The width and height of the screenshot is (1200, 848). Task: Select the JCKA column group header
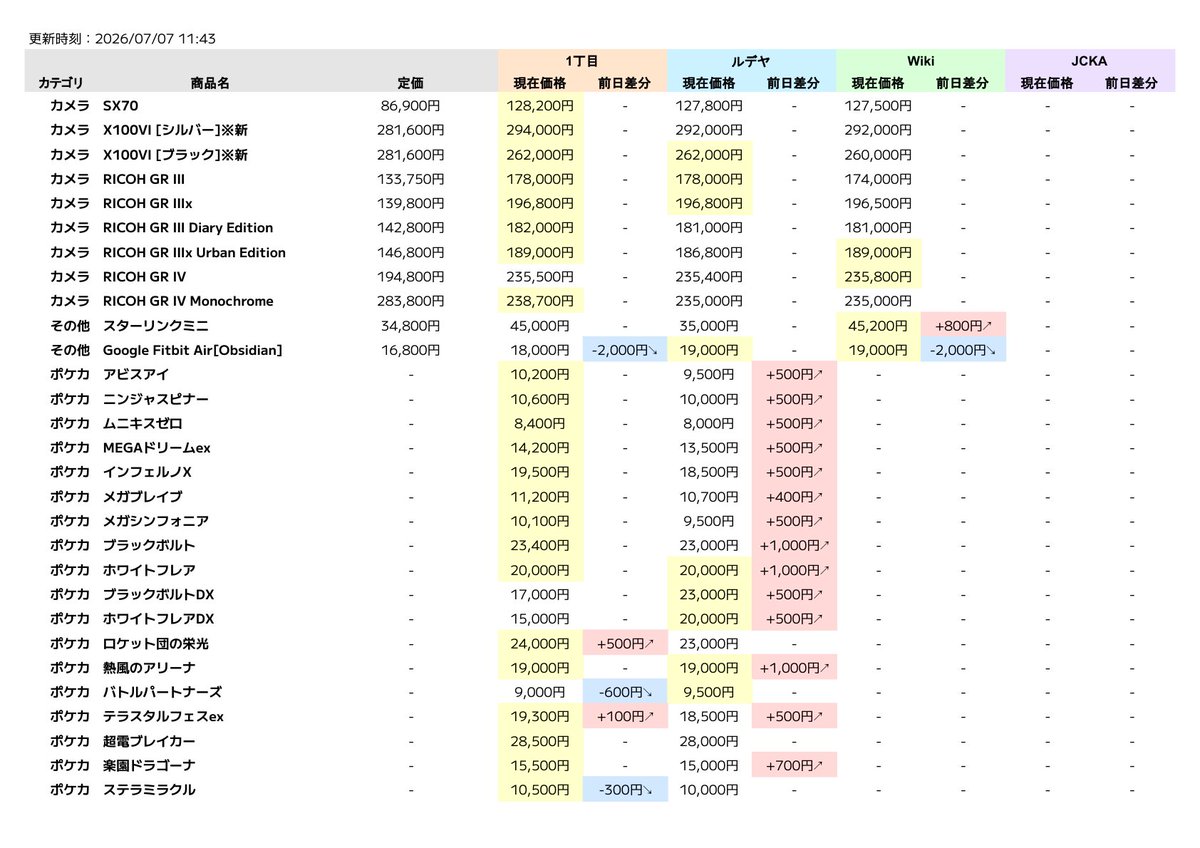pos(1090,61)
